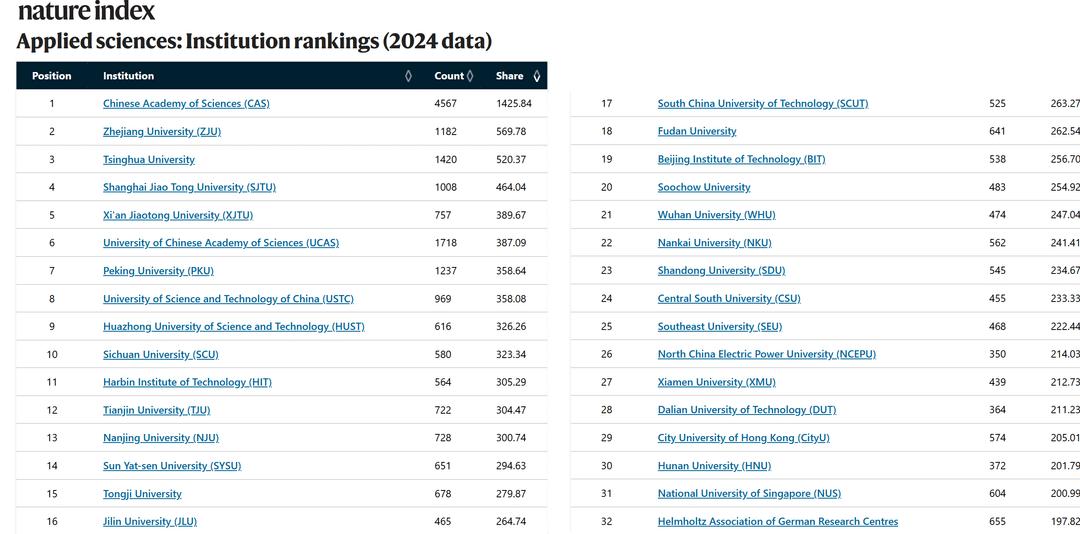Open Helmholtz Association of German Research Centres link
1080x534 pixels.
pyautogui.click(x=778, y=522)
